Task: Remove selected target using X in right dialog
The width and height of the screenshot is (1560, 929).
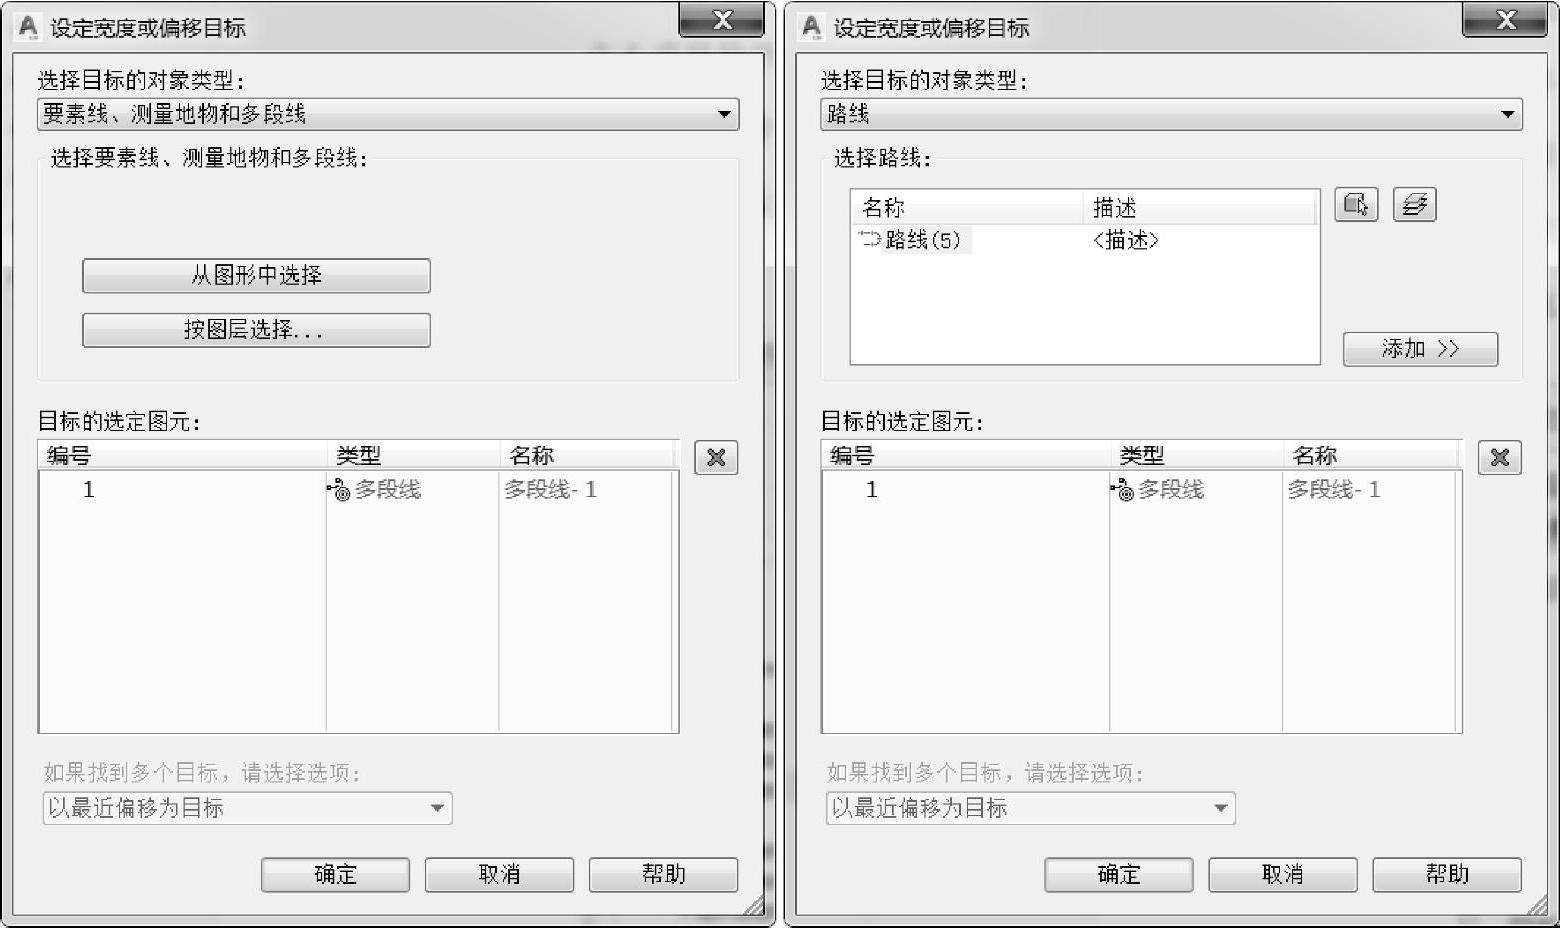Action: (x=1500, y=457)
